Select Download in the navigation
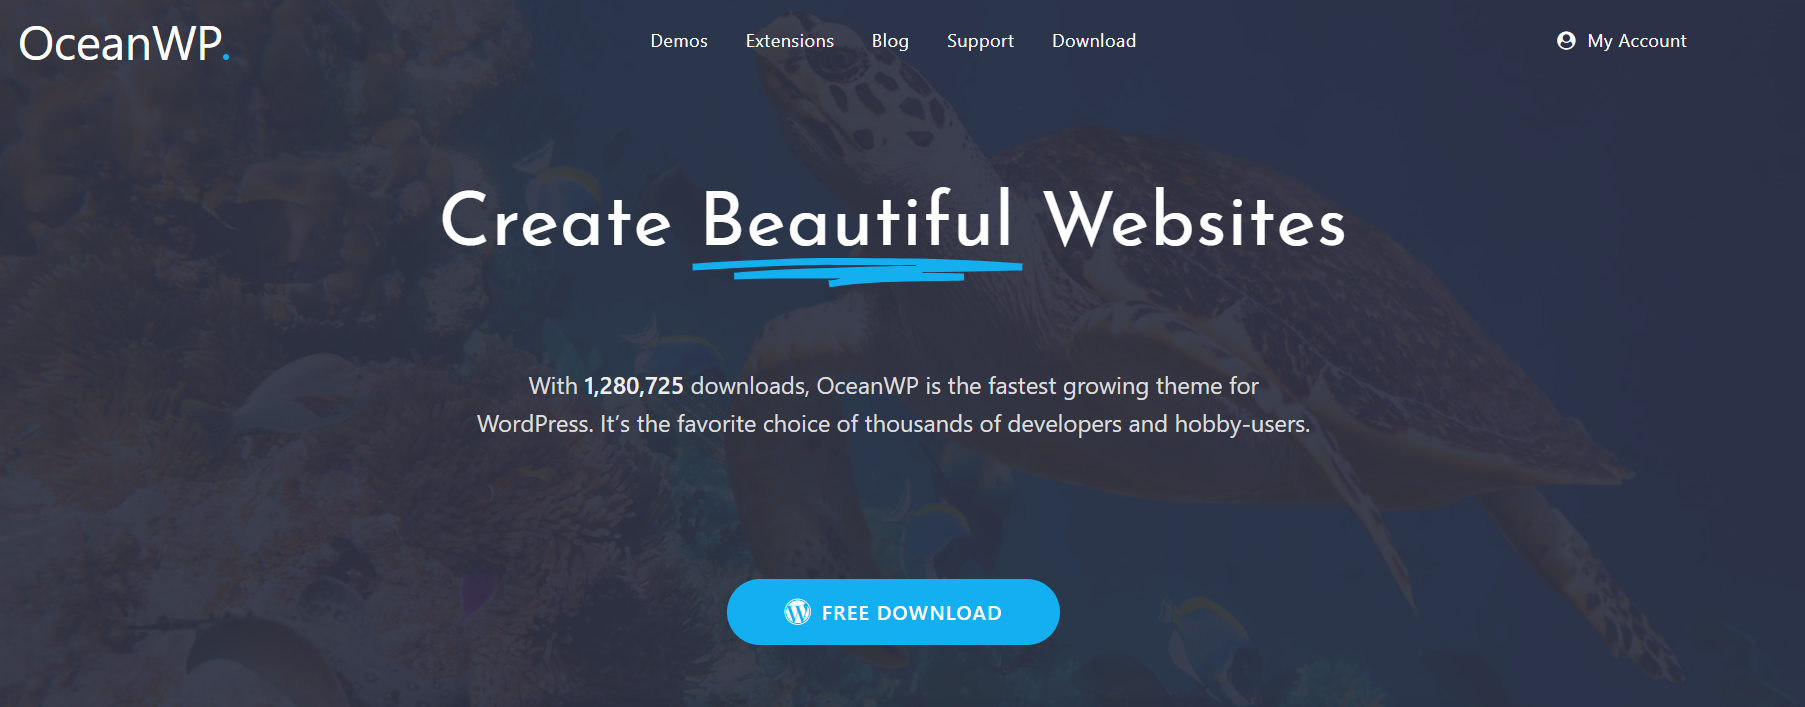Image resolution: width=1805 pixels, height=707 pixels. click(1094, 41)
